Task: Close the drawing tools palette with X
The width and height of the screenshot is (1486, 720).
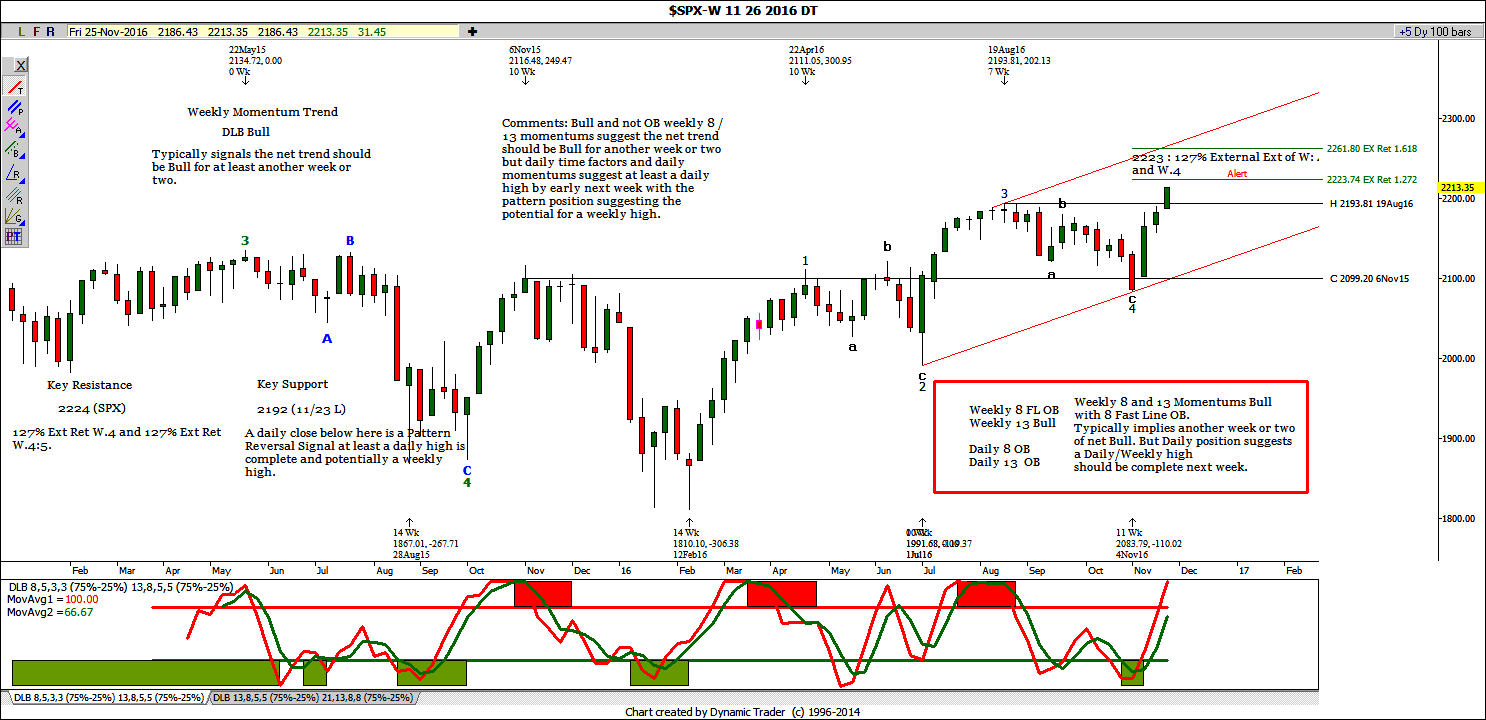Action: coord(21,65)
